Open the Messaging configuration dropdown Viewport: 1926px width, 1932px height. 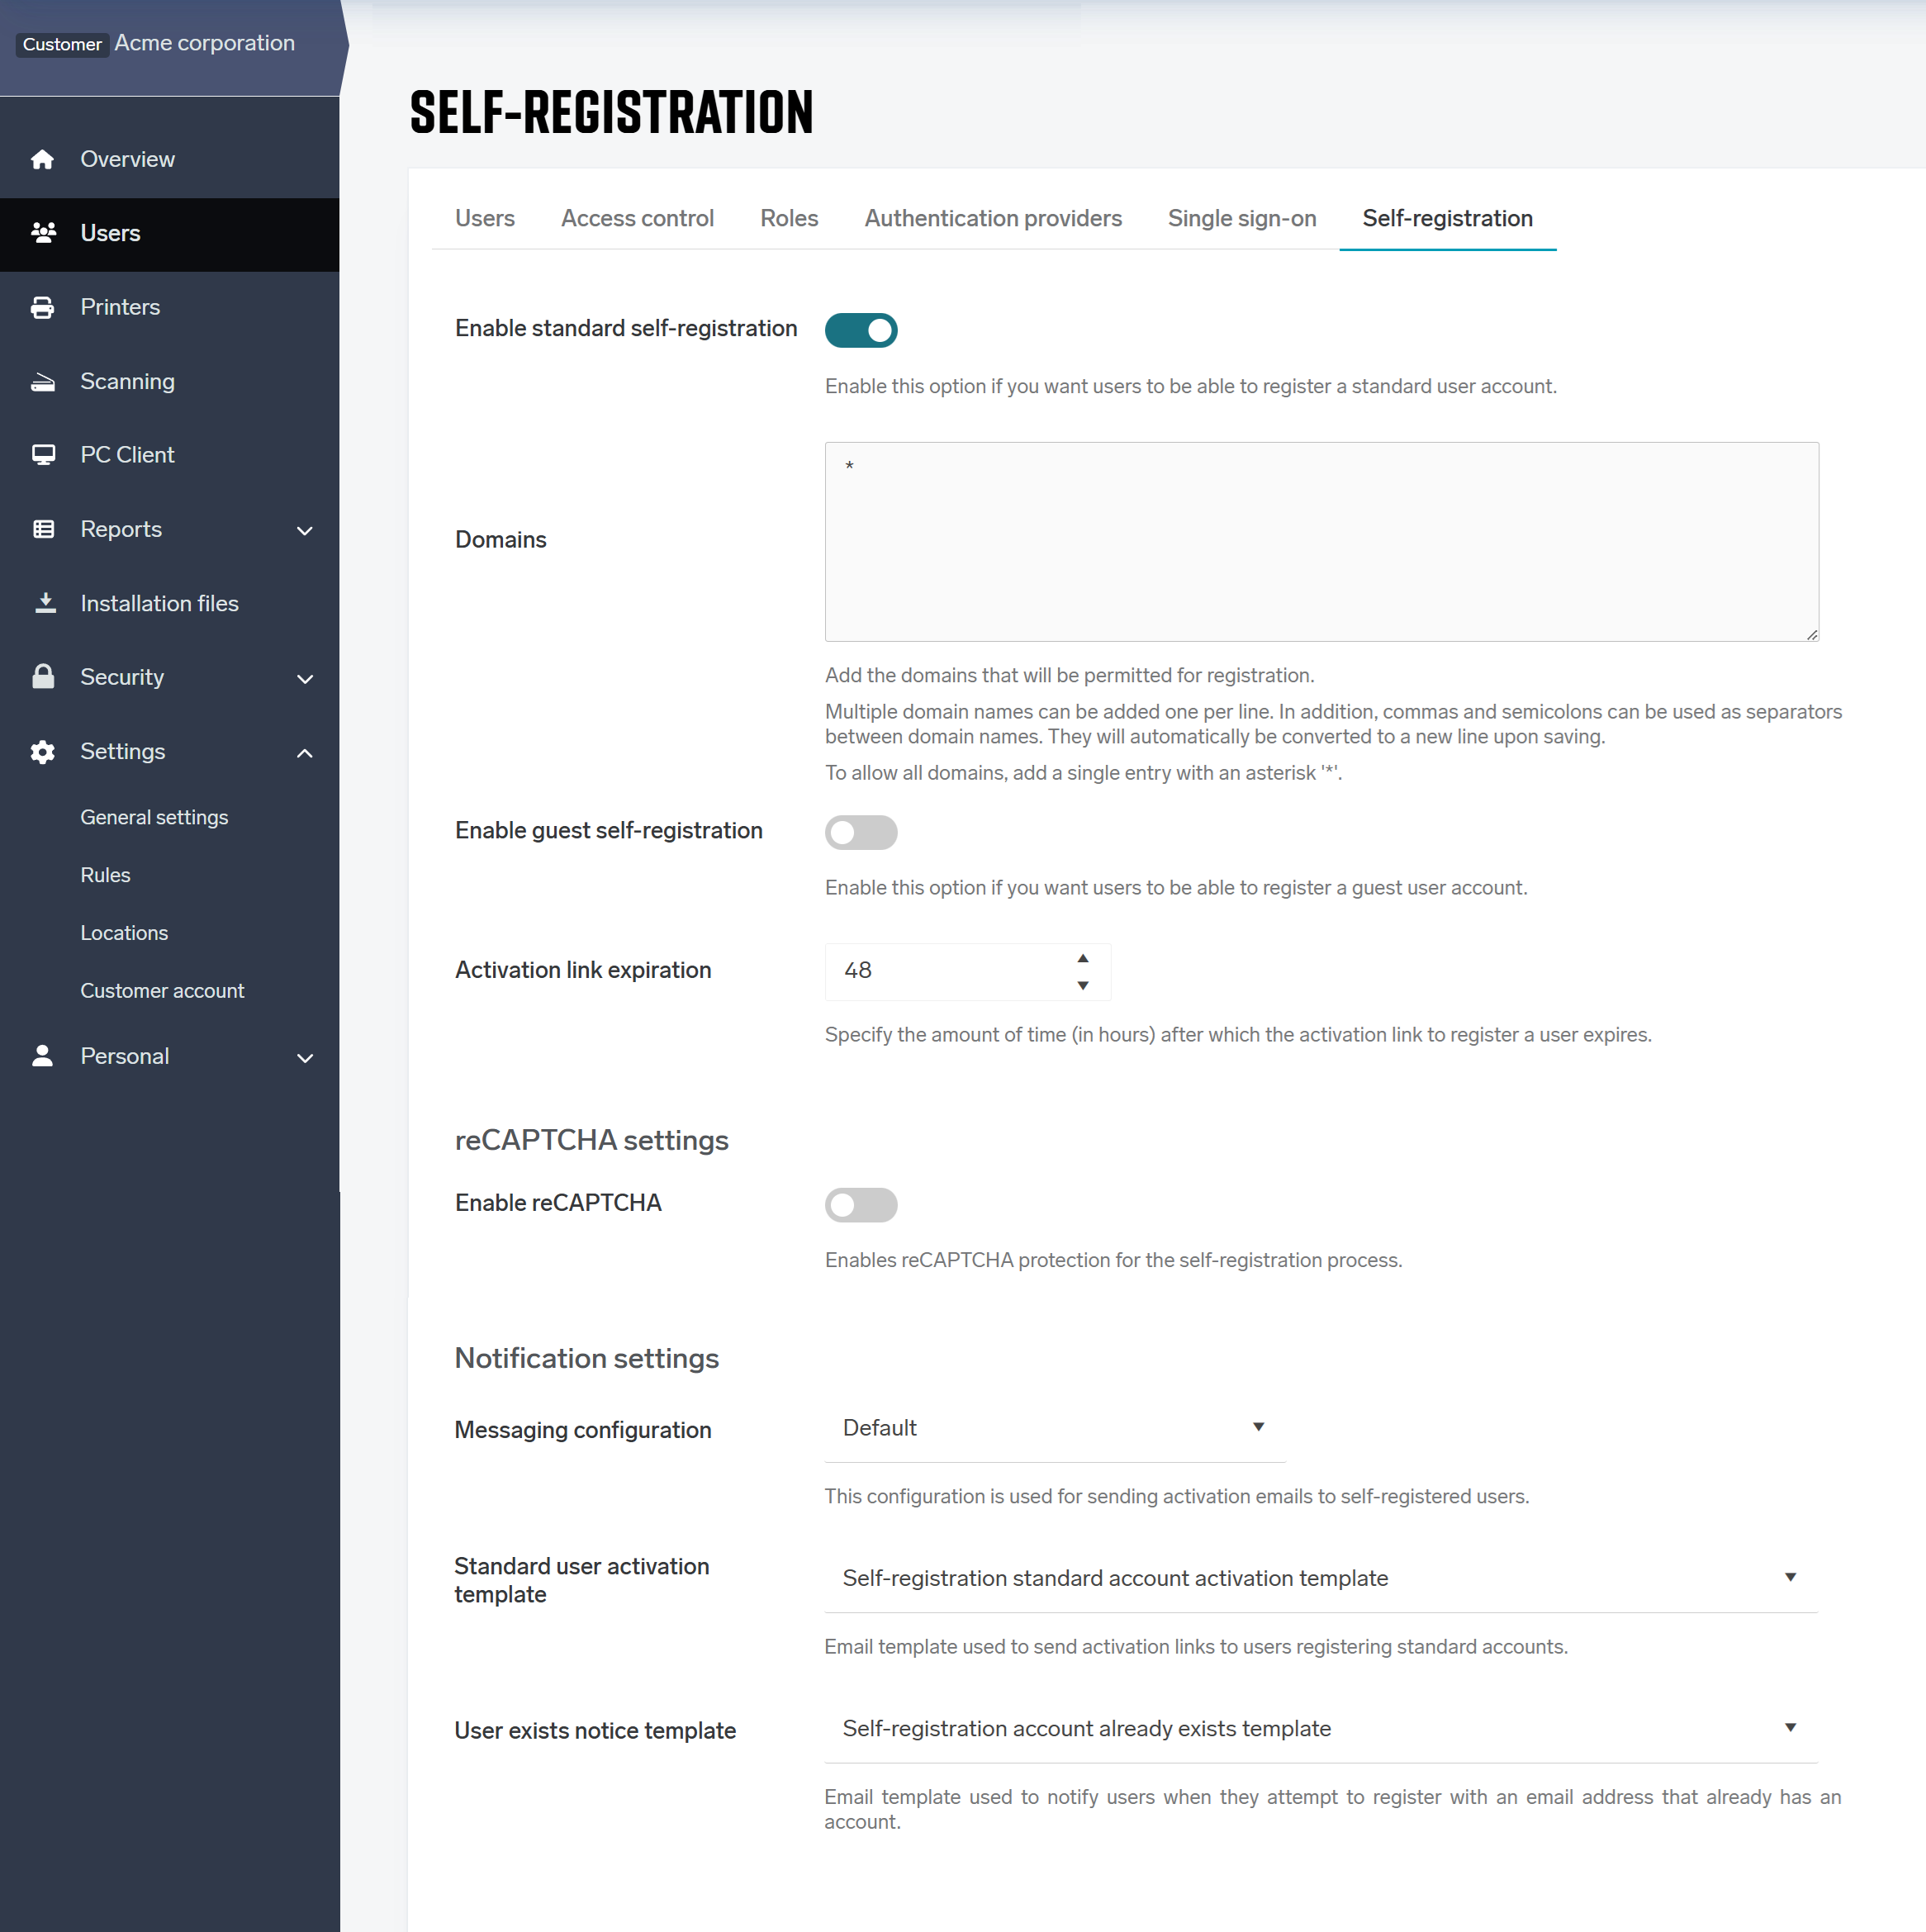pos(1054,1428)
